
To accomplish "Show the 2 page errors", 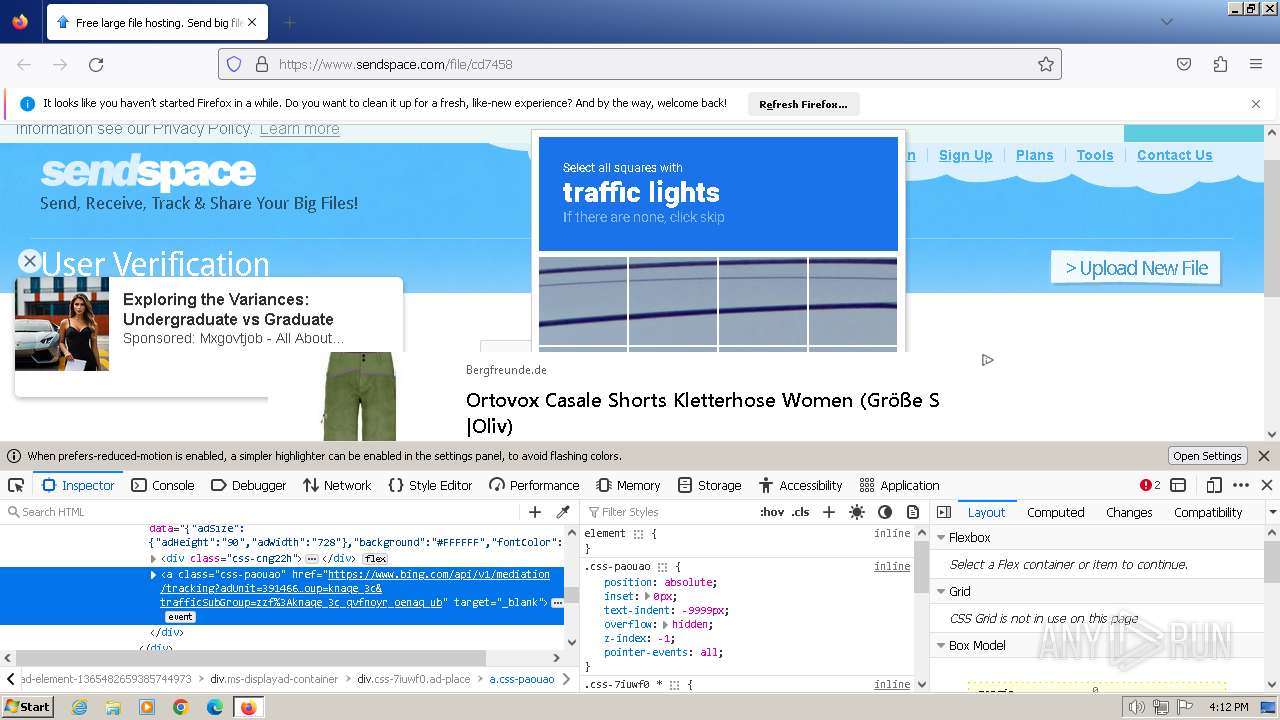I will [x=1150, y=485].
